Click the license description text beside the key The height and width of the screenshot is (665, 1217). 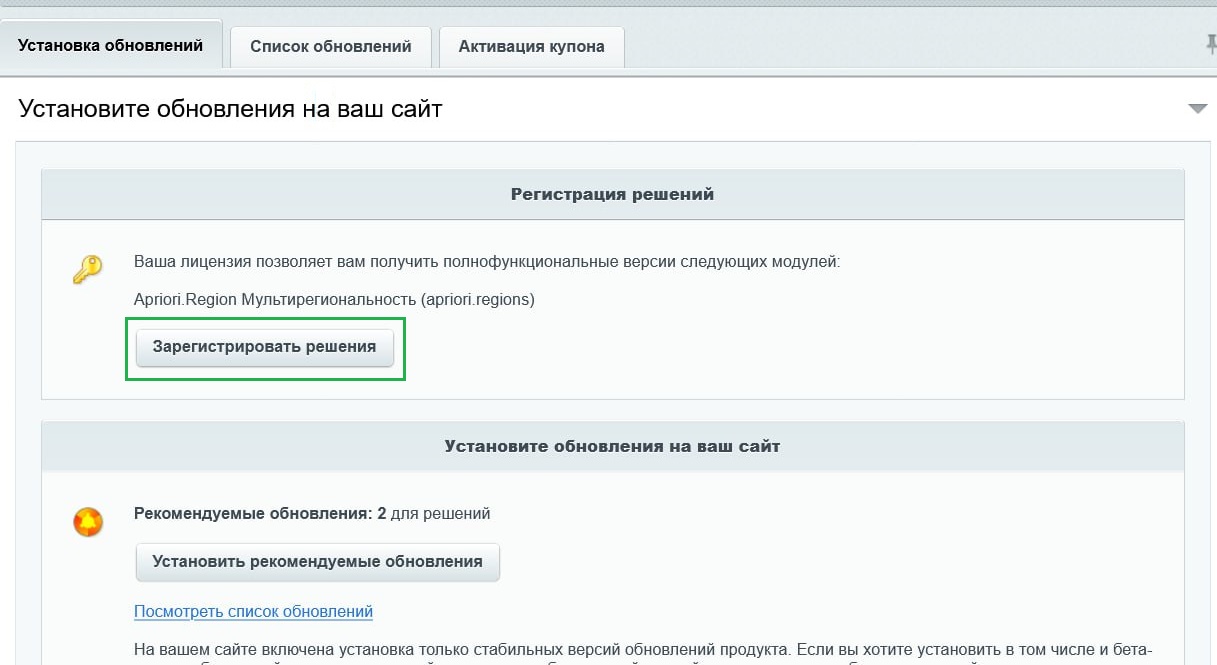point(487,262)
